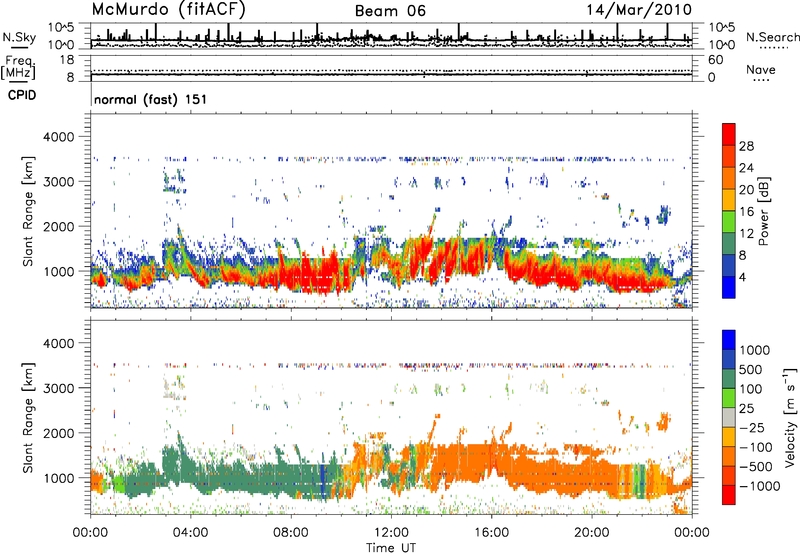Click the "-1000" tick on Velocity scale

pyautogui.click(x=760, y=486)
